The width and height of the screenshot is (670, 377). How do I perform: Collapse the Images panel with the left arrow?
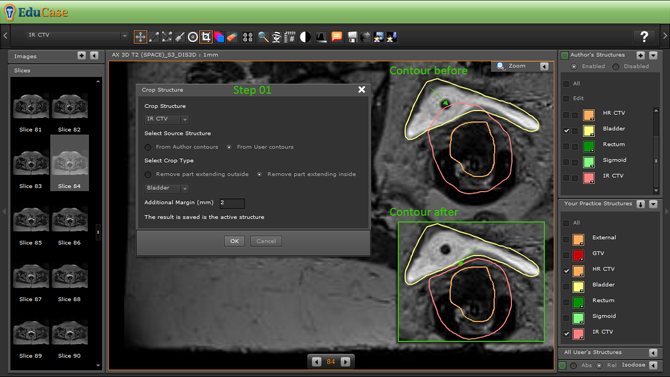(x=94, y=56)
